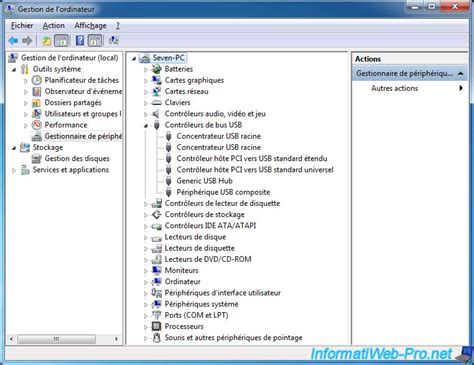Expand the Batteries category
Screen dimensions: 474x365
click(x=146, y=70)
